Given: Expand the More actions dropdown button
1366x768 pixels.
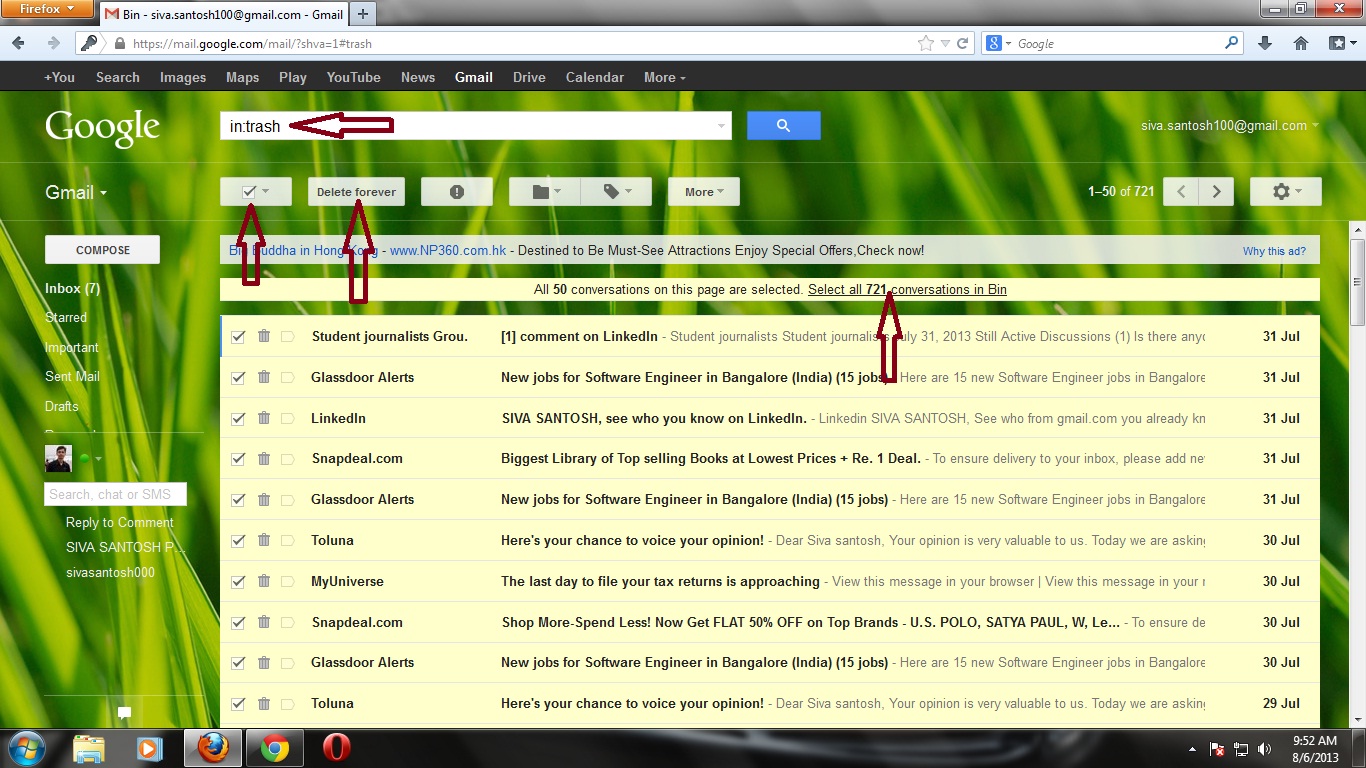Looking at the screenshot, I should click(x=704, y=192).
